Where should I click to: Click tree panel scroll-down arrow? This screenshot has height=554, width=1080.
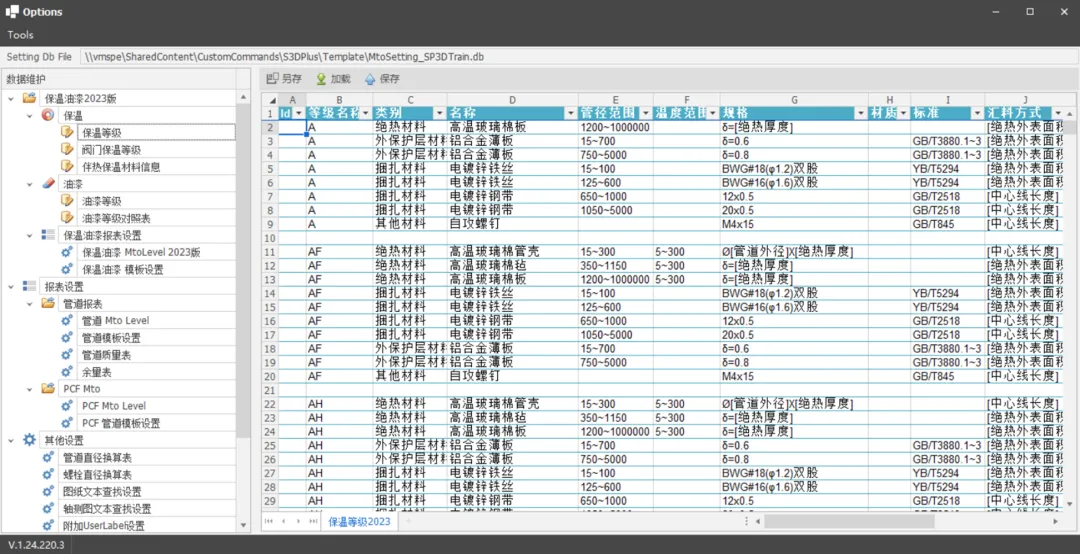[243, 525]
